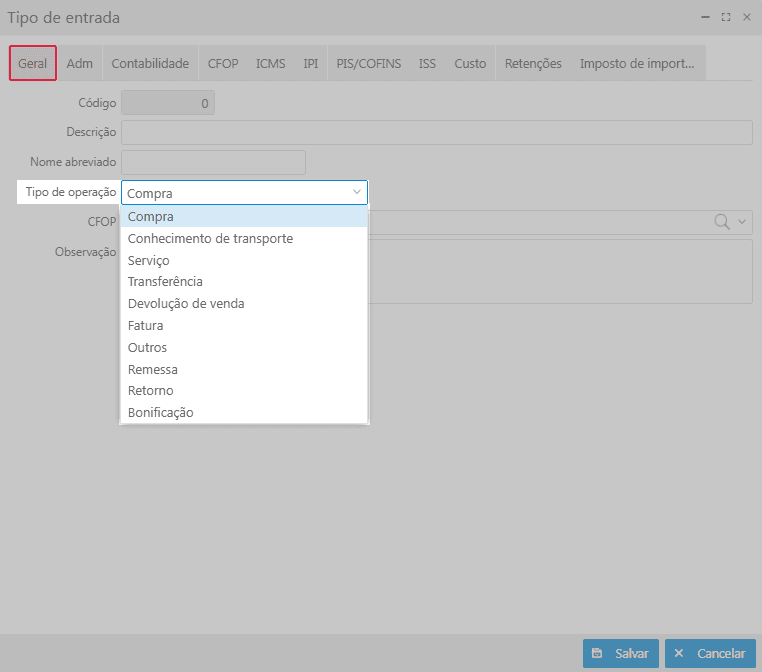
Task: Pick the Transferência option
Action: 165,282
